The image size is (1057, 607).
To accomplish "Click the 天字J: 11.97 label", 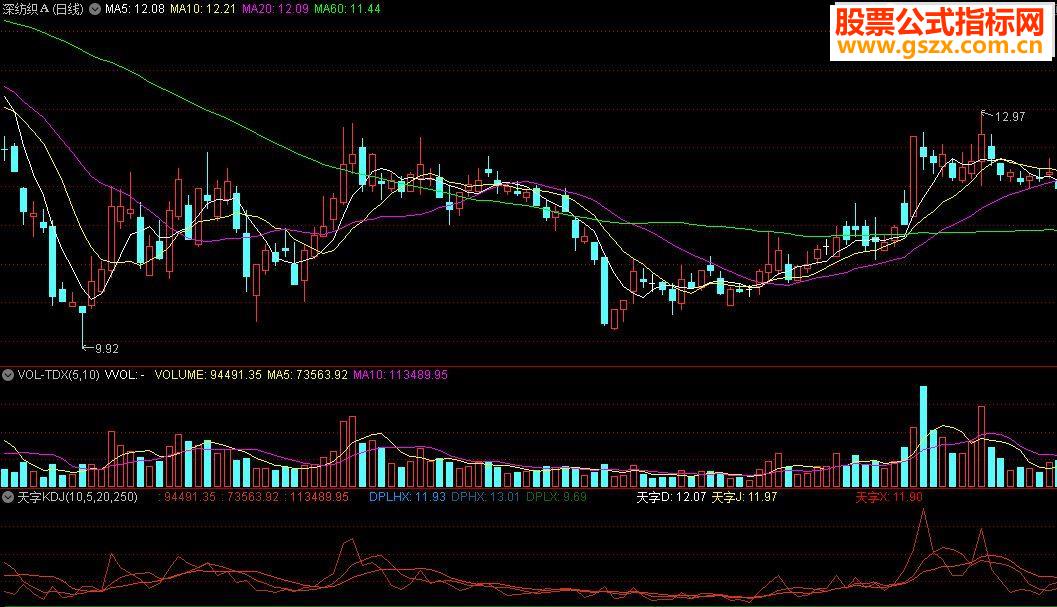I will click(744, 497).
